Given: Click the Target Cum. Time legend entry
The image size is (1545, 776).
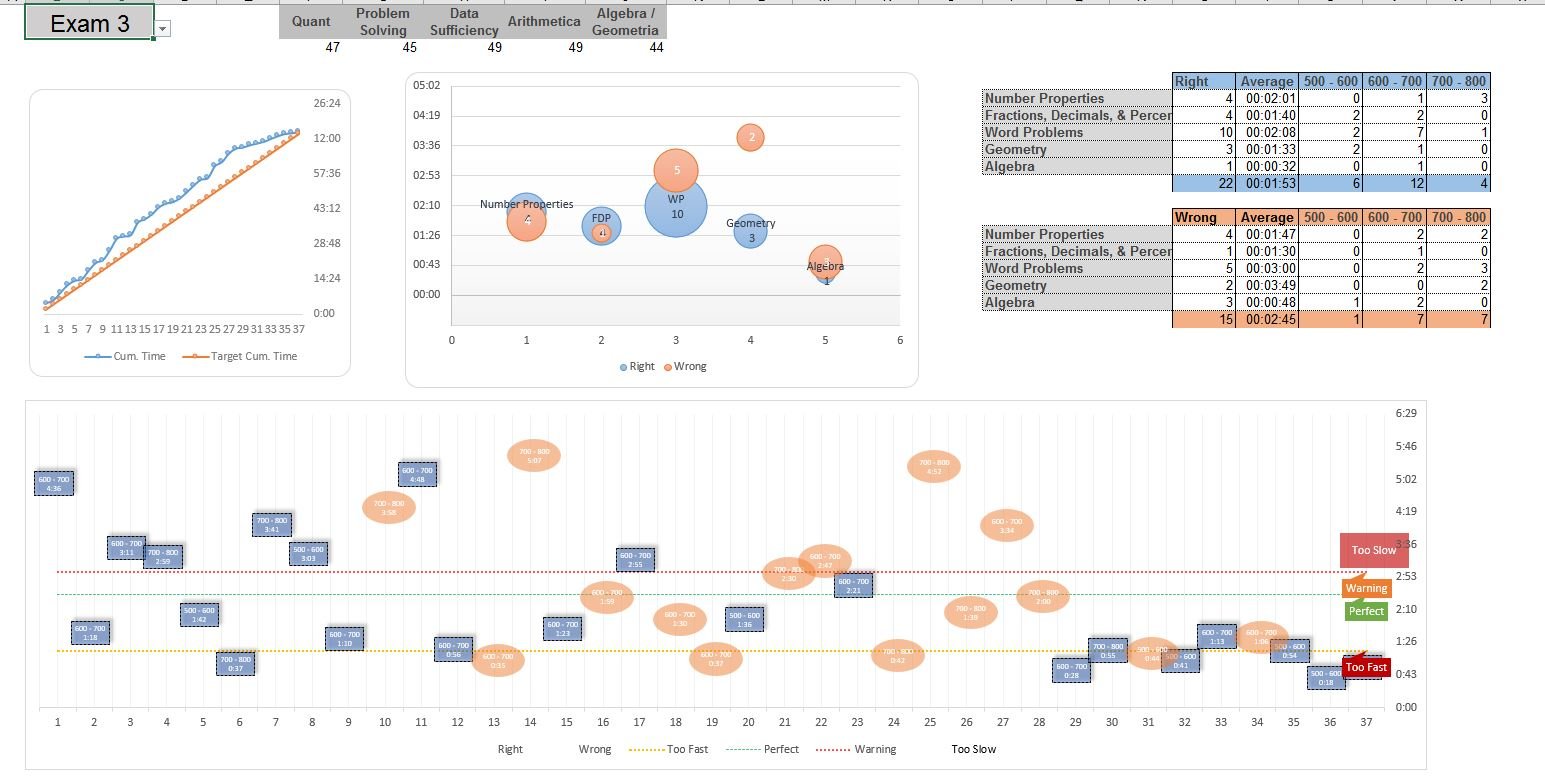Looking at the screenshot, I should (239, 356).
